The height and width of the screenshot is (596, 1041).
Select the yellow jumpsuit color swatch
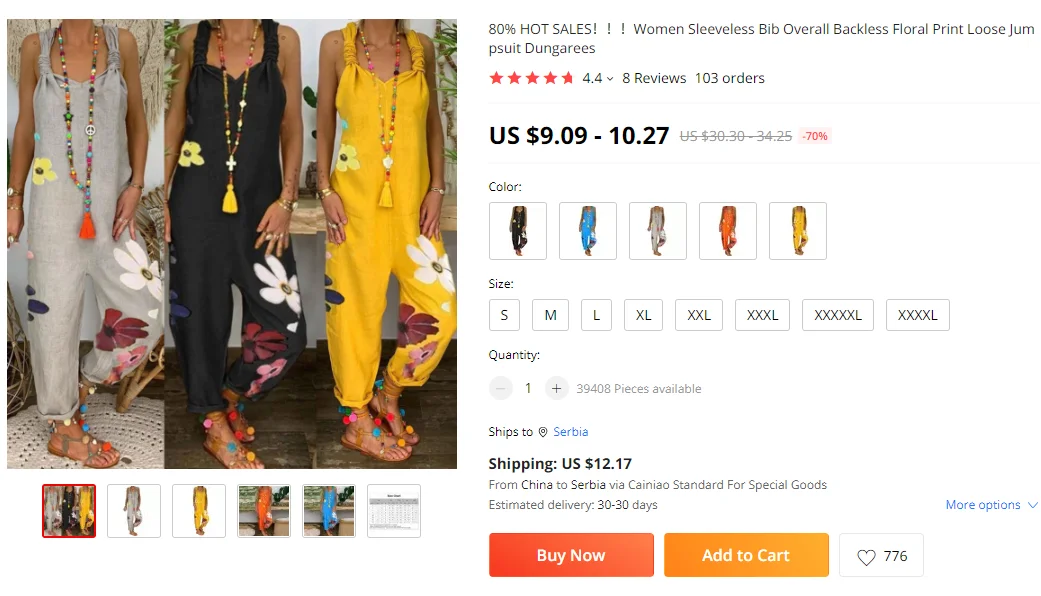coord(798,231)
